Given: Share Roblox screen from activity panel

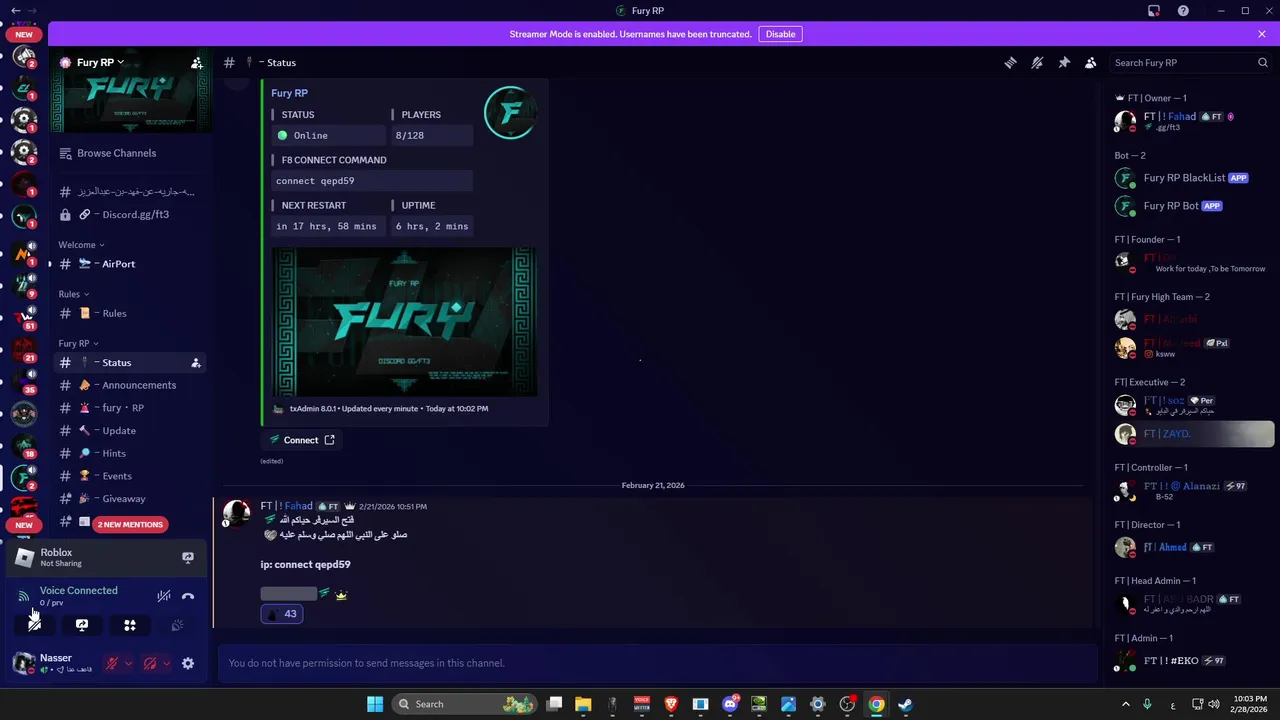Looking at the screenshot, I should (x=187, y=557).
